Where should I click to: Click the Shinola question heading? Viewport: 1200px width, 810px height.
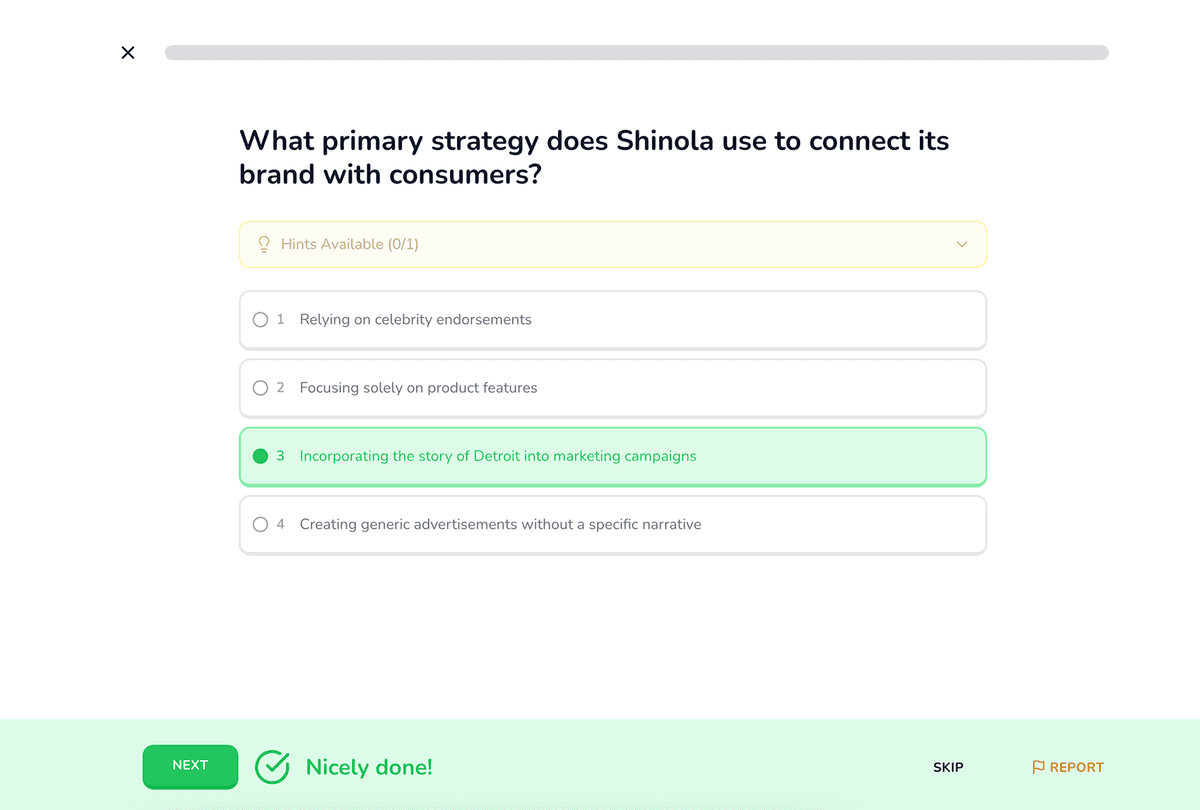point(594,157)
